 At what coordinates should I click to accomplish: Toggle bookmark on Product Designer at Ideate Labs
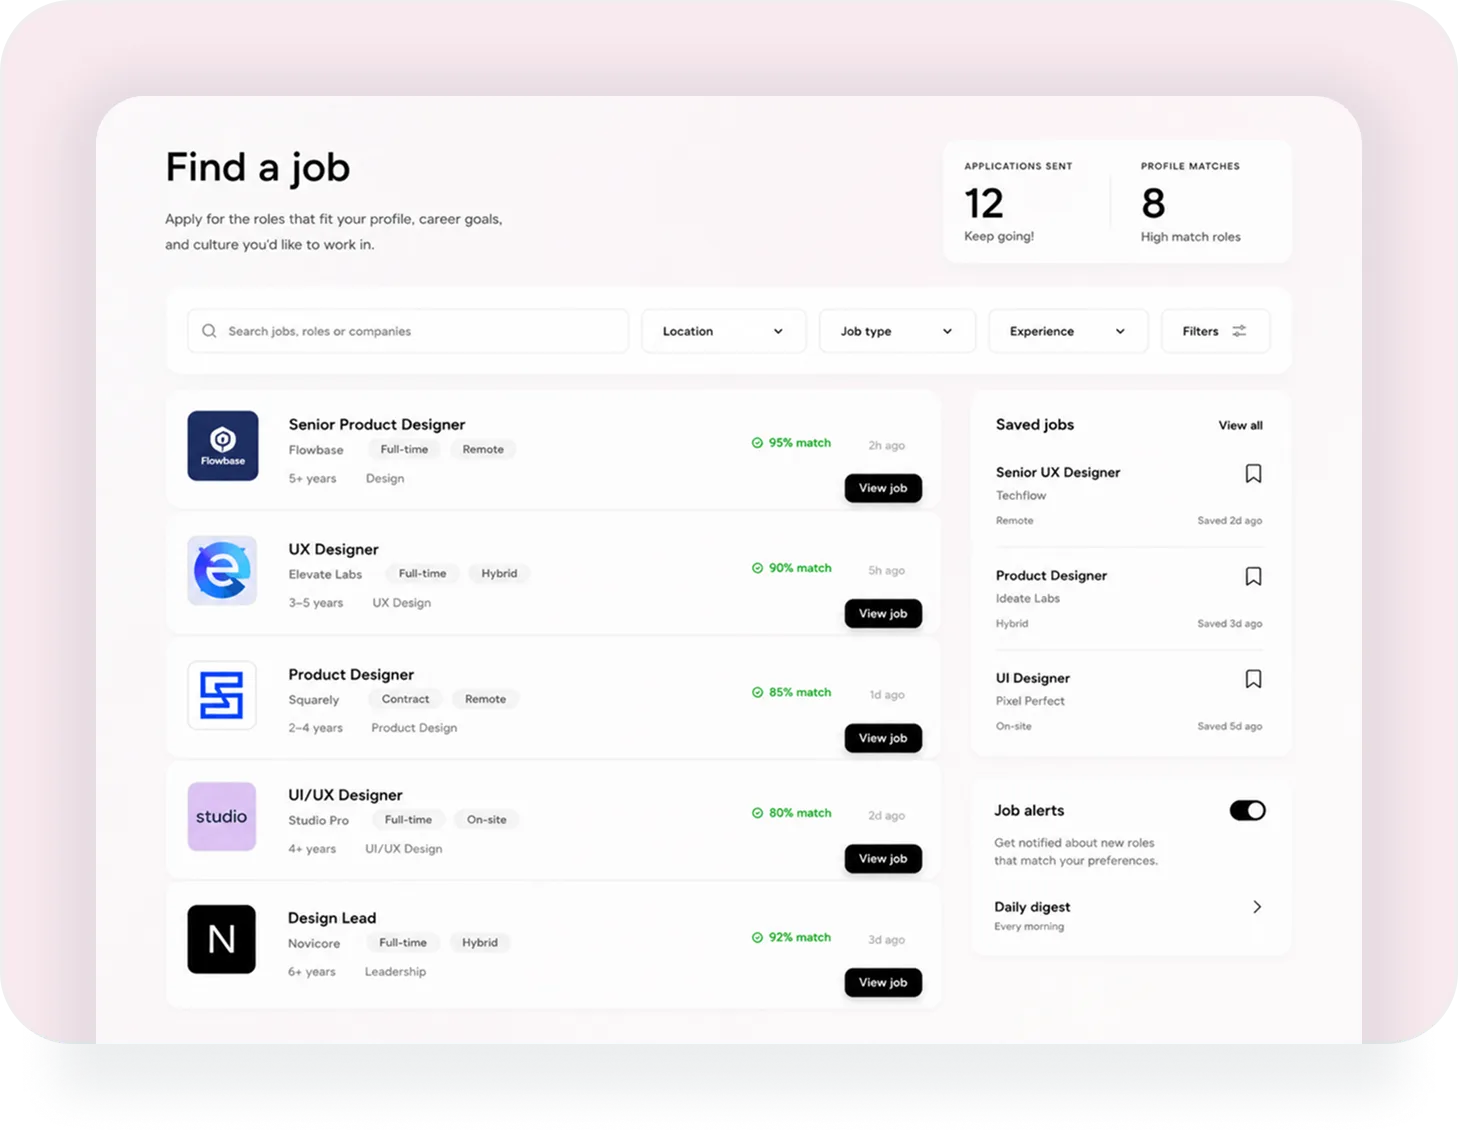[x=1253, y=577]
